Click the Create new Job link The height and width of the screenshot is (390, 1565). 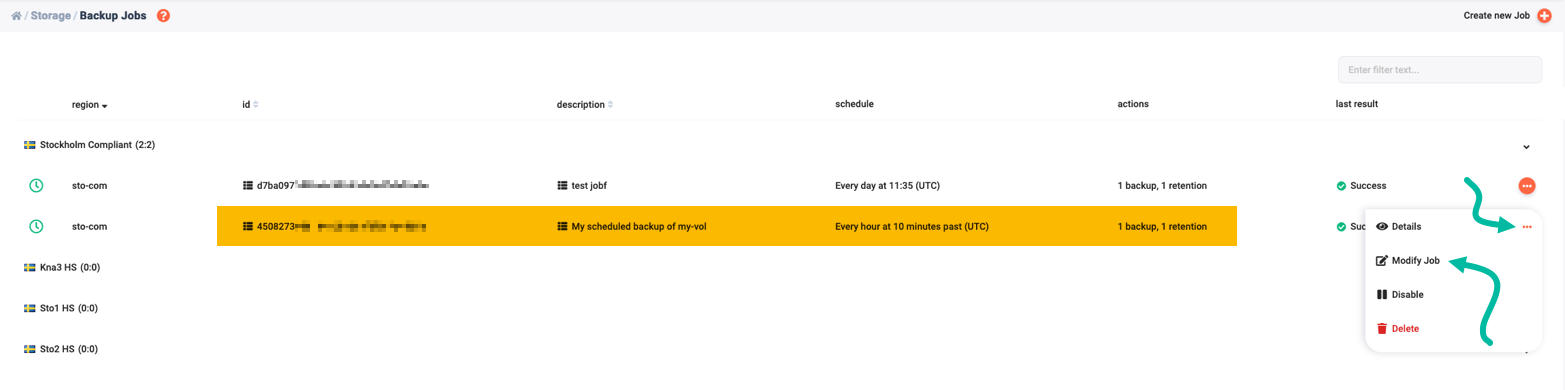pos(1498,16)
